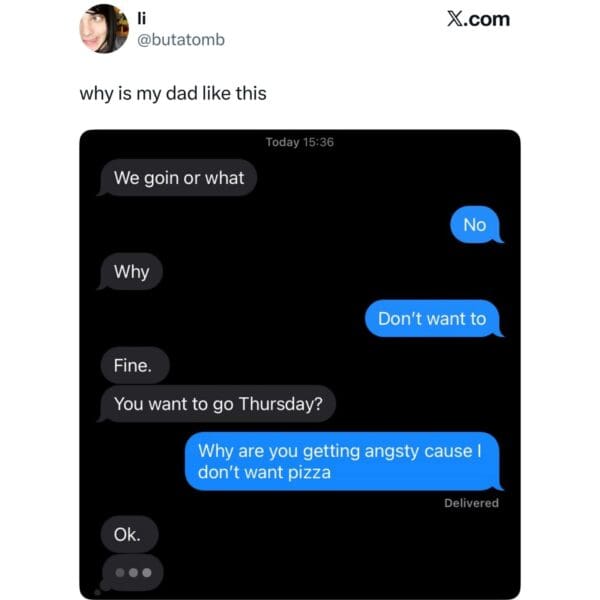This screenshot has width=600, height=600.
Task: Open the @butatomb handle link
Action: coord(181,40)
